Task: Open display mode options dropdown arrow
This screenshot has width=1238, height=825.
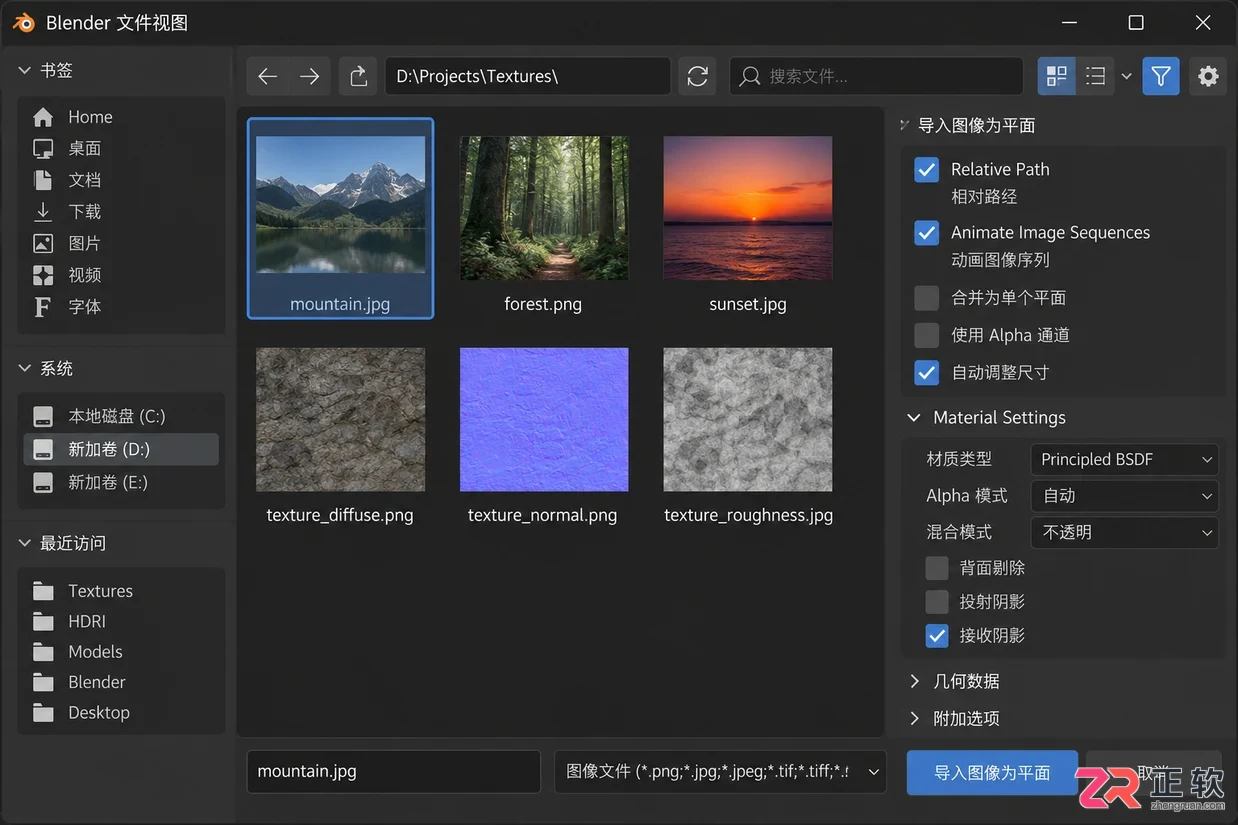Action: coord(1126,76)
